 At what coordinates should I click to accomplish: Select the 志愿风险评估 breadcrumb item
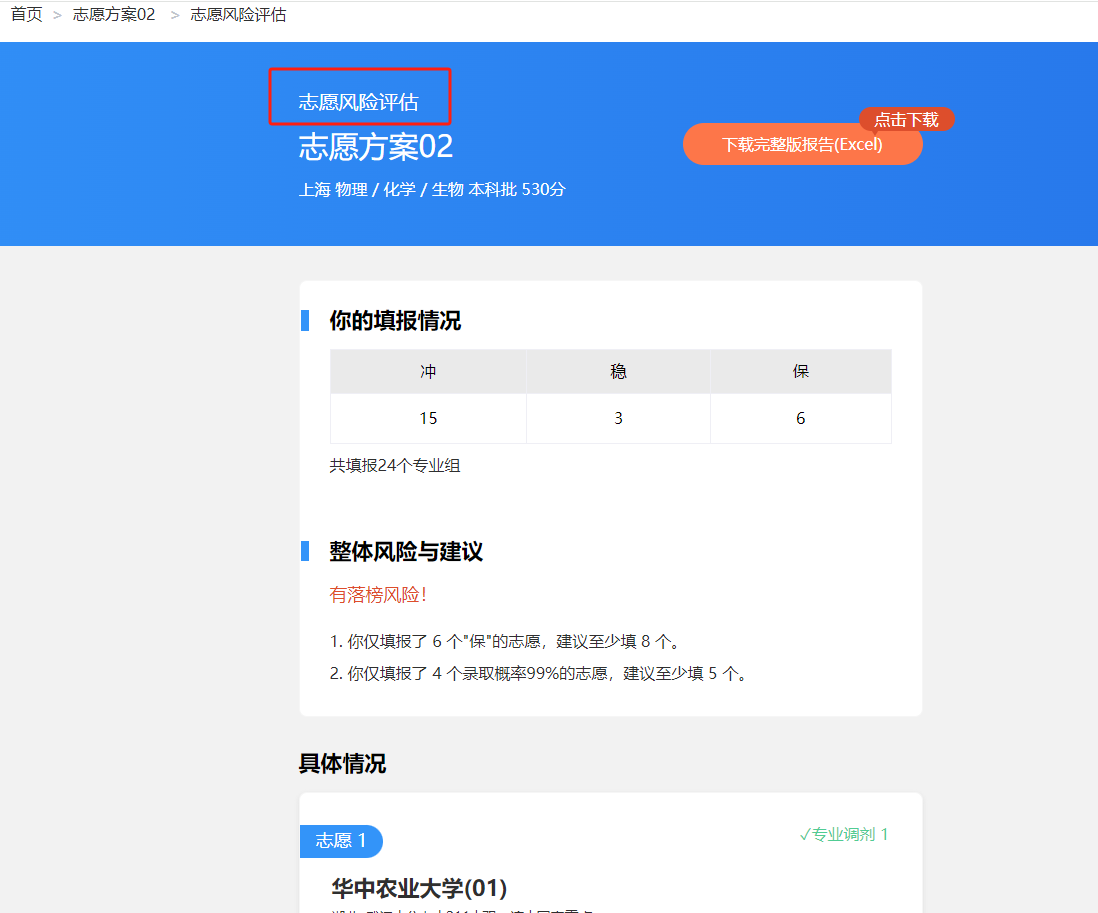click(238, 15)
